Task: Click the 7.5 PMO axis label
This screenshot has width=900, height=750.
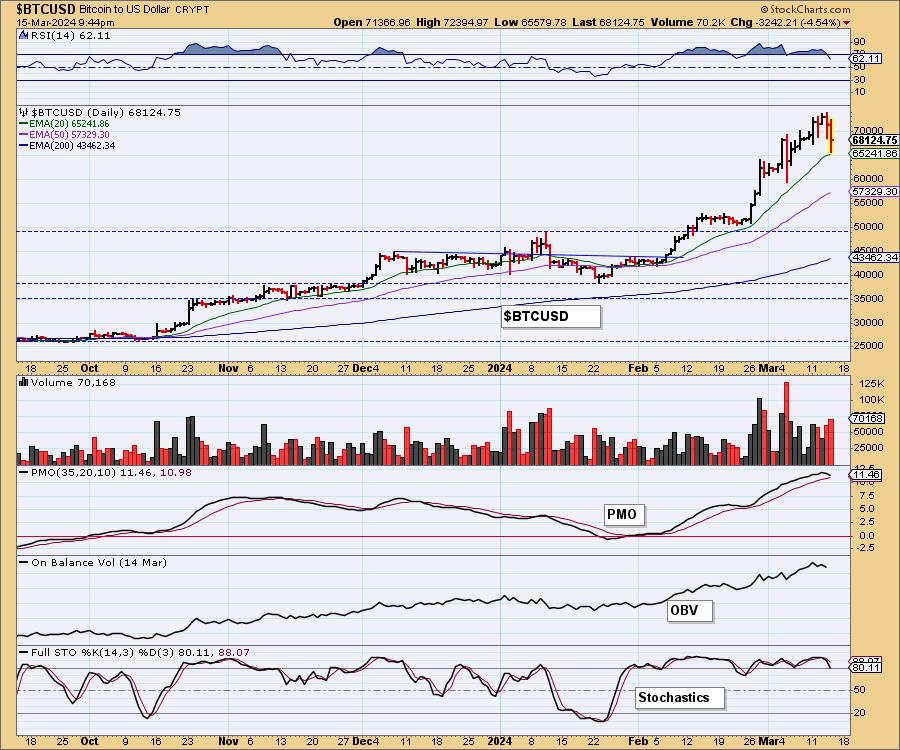Action: pos(867,496)
